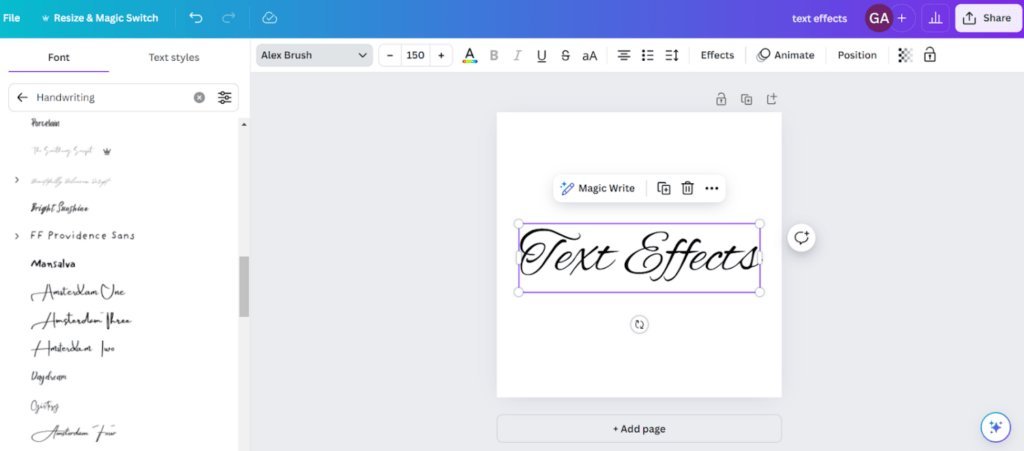
Task: Select the Amsterdam Two font
Action: click(73, 349)
